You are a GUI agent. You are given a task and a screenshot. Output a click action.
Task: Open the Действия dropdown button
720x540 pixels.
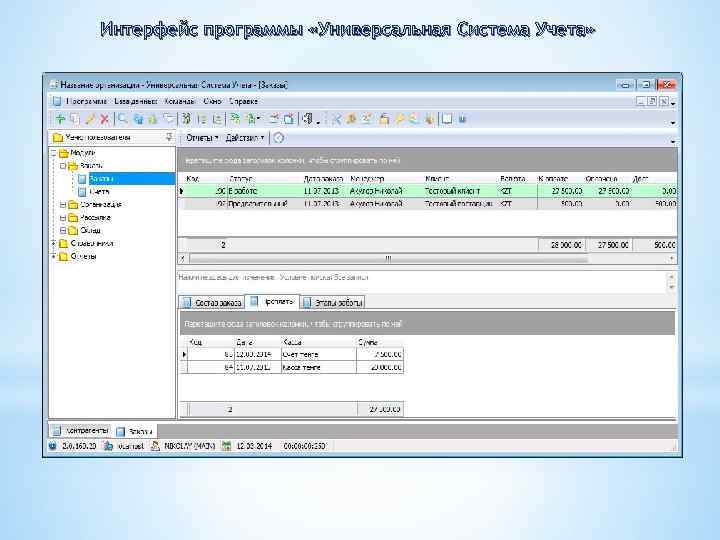[x=245, y=138]
